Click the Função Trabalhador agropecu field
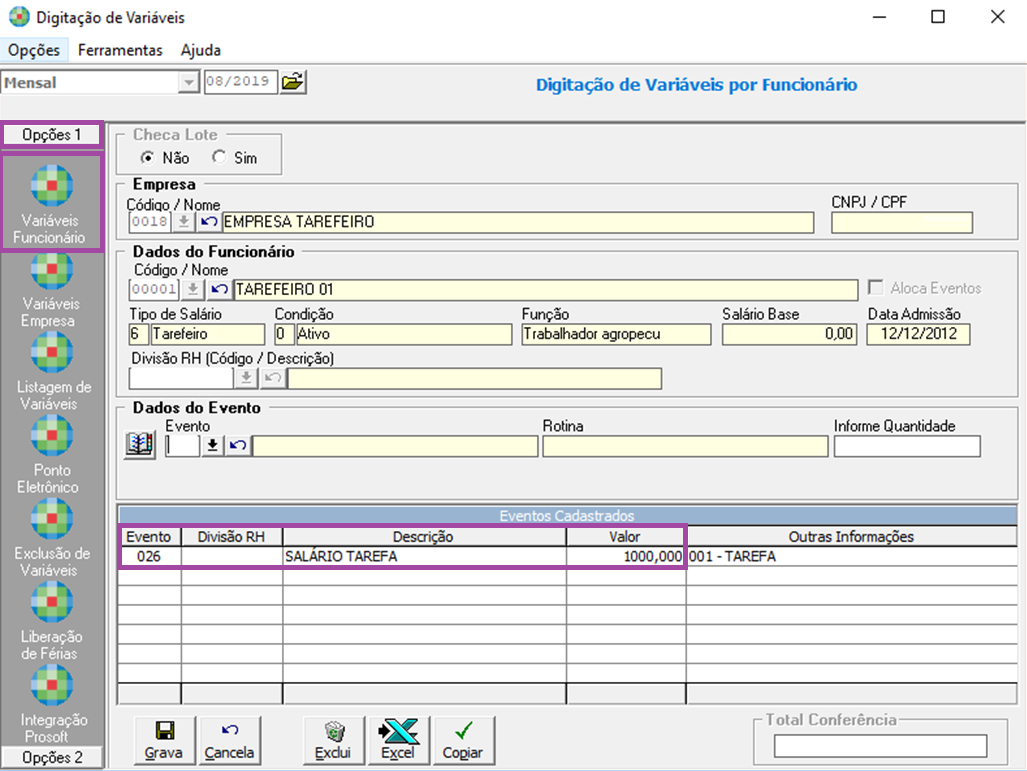The image size is (1027, 771). click(616, 334)
